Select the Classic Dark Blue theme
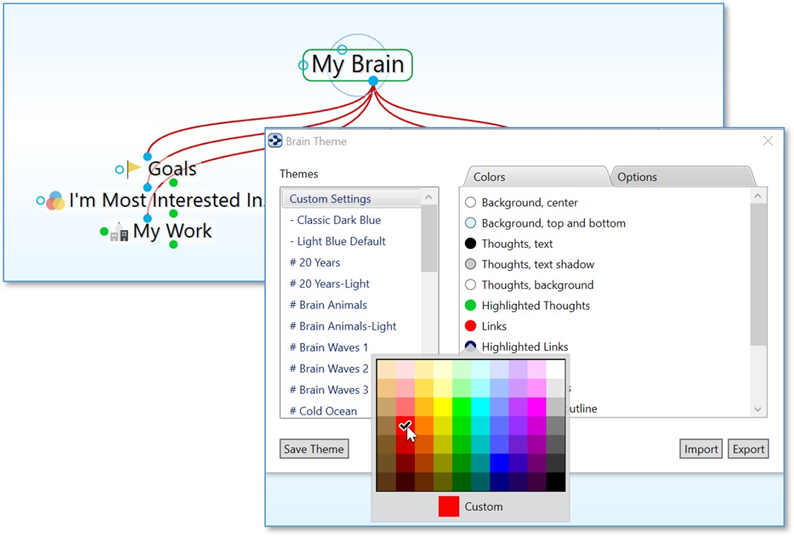 pyautogui.click(x=336, y=220)
